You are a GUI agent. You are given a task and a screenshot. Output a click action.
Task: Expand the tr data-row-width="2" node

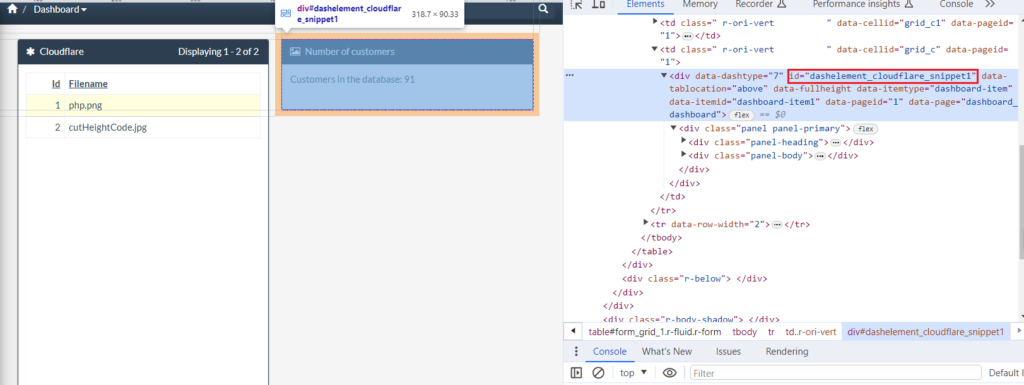(x=647, y=224)
